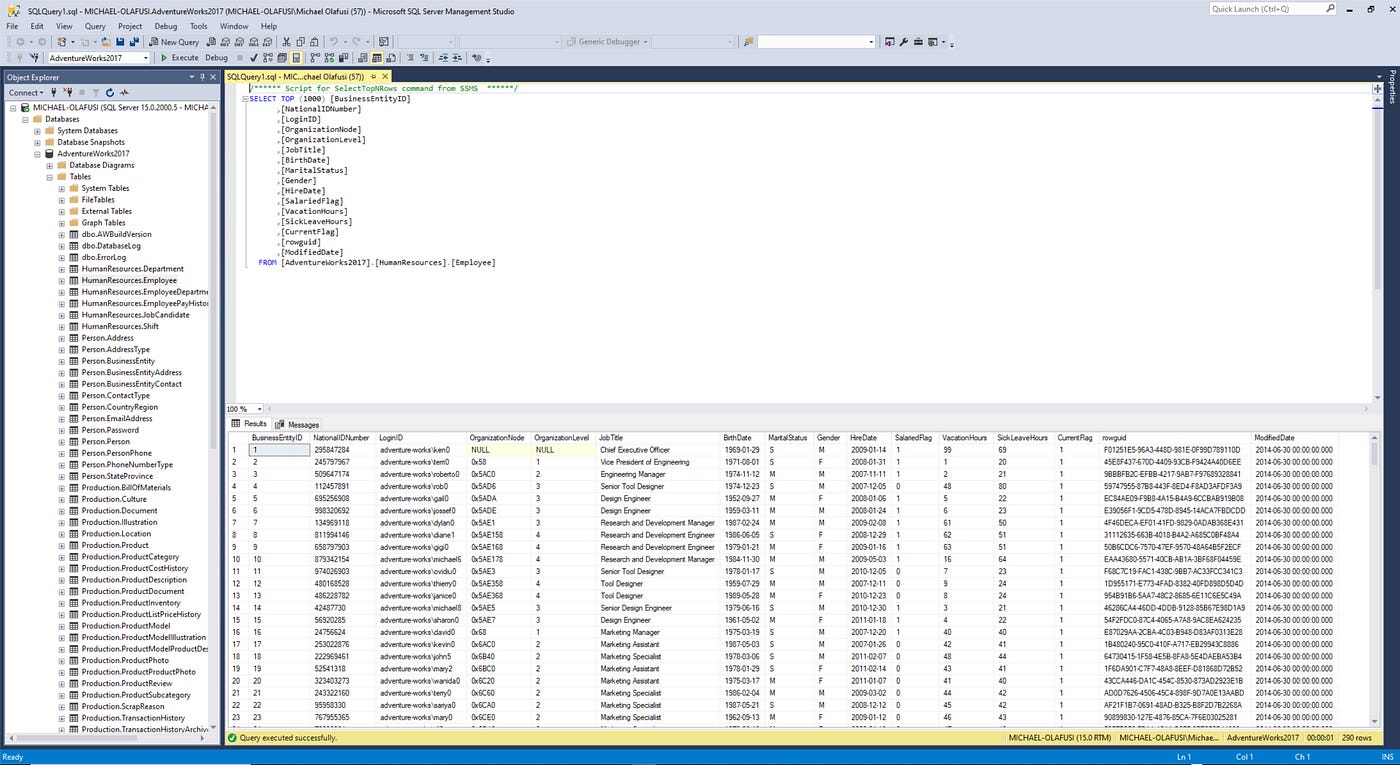The image size is (1400, 765).
Task: Open the File menu
Action: click(x=12, y=26)
